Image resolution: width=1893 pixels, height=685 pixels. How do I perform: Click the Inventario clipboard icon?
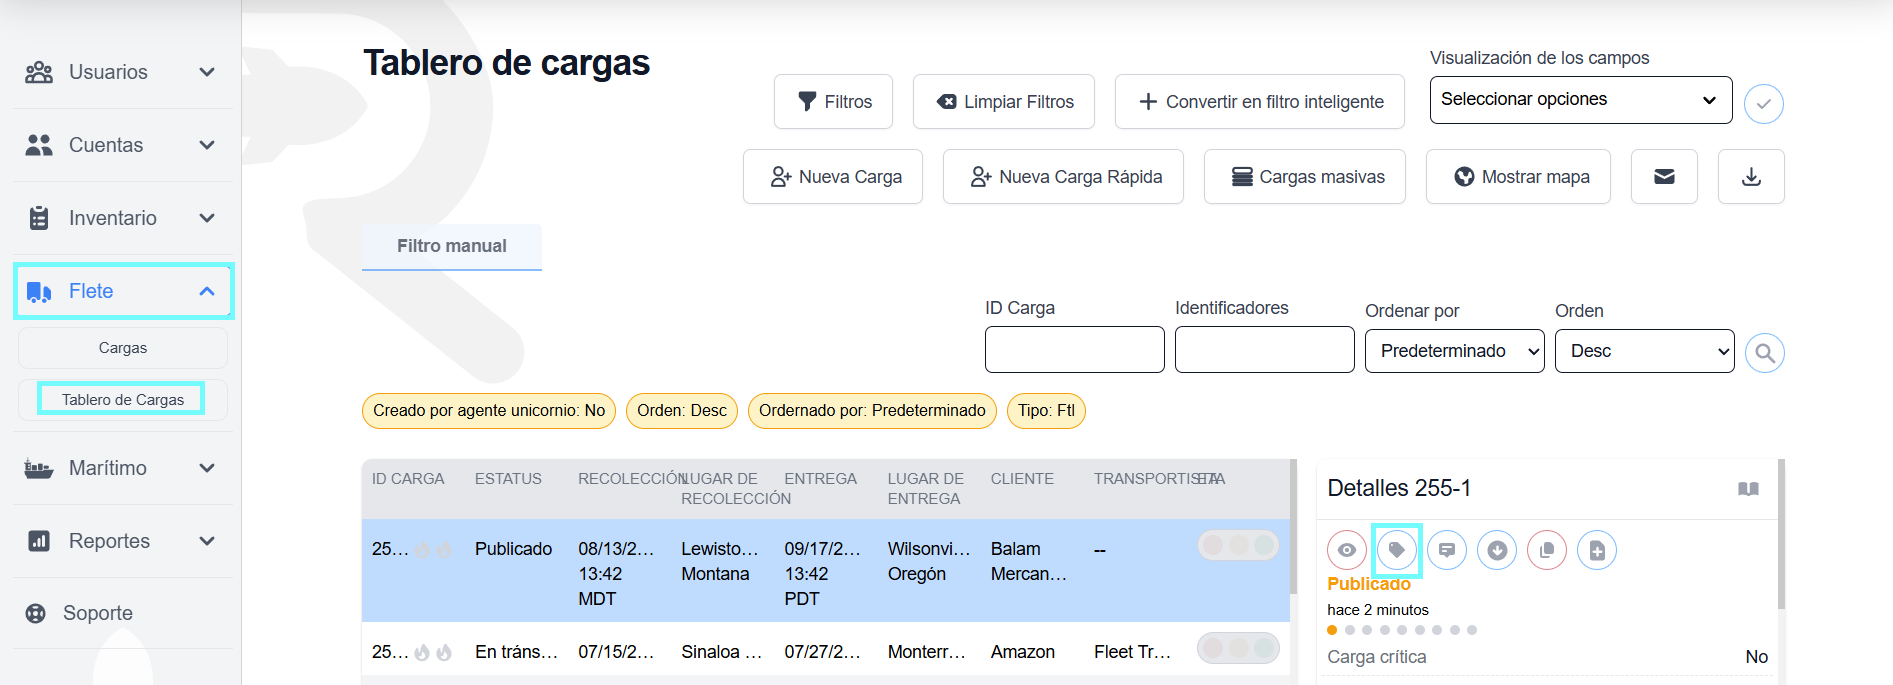pos(39,218)
